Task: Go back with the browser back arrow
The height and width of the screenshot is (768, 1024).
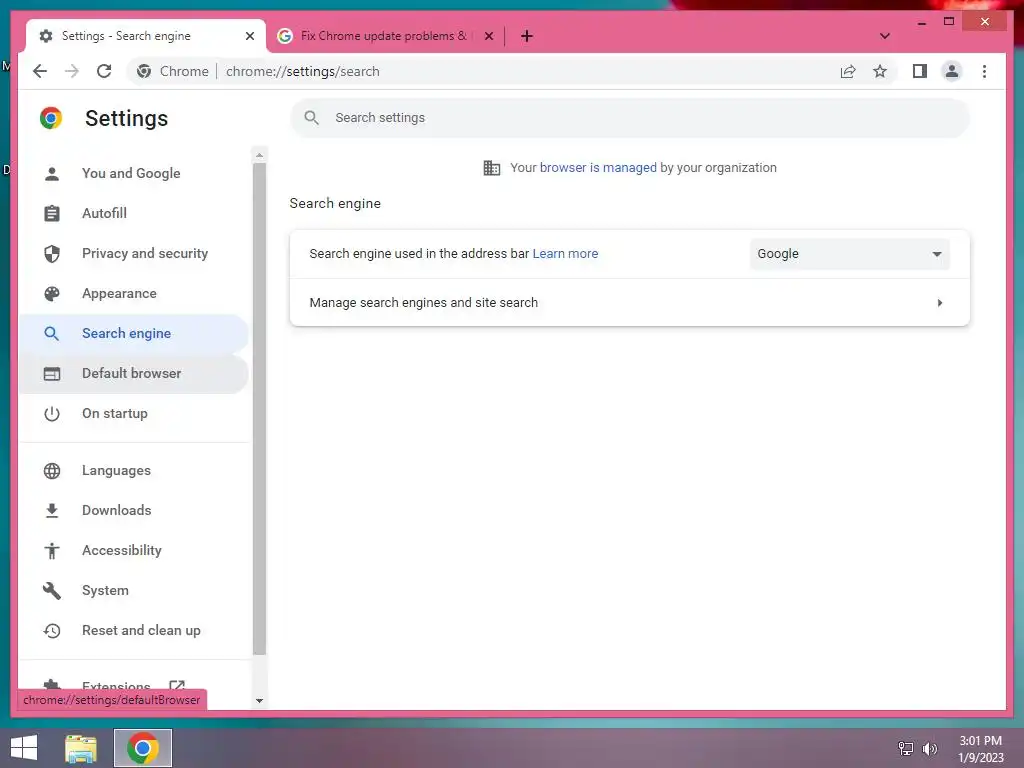Action: 40,71
